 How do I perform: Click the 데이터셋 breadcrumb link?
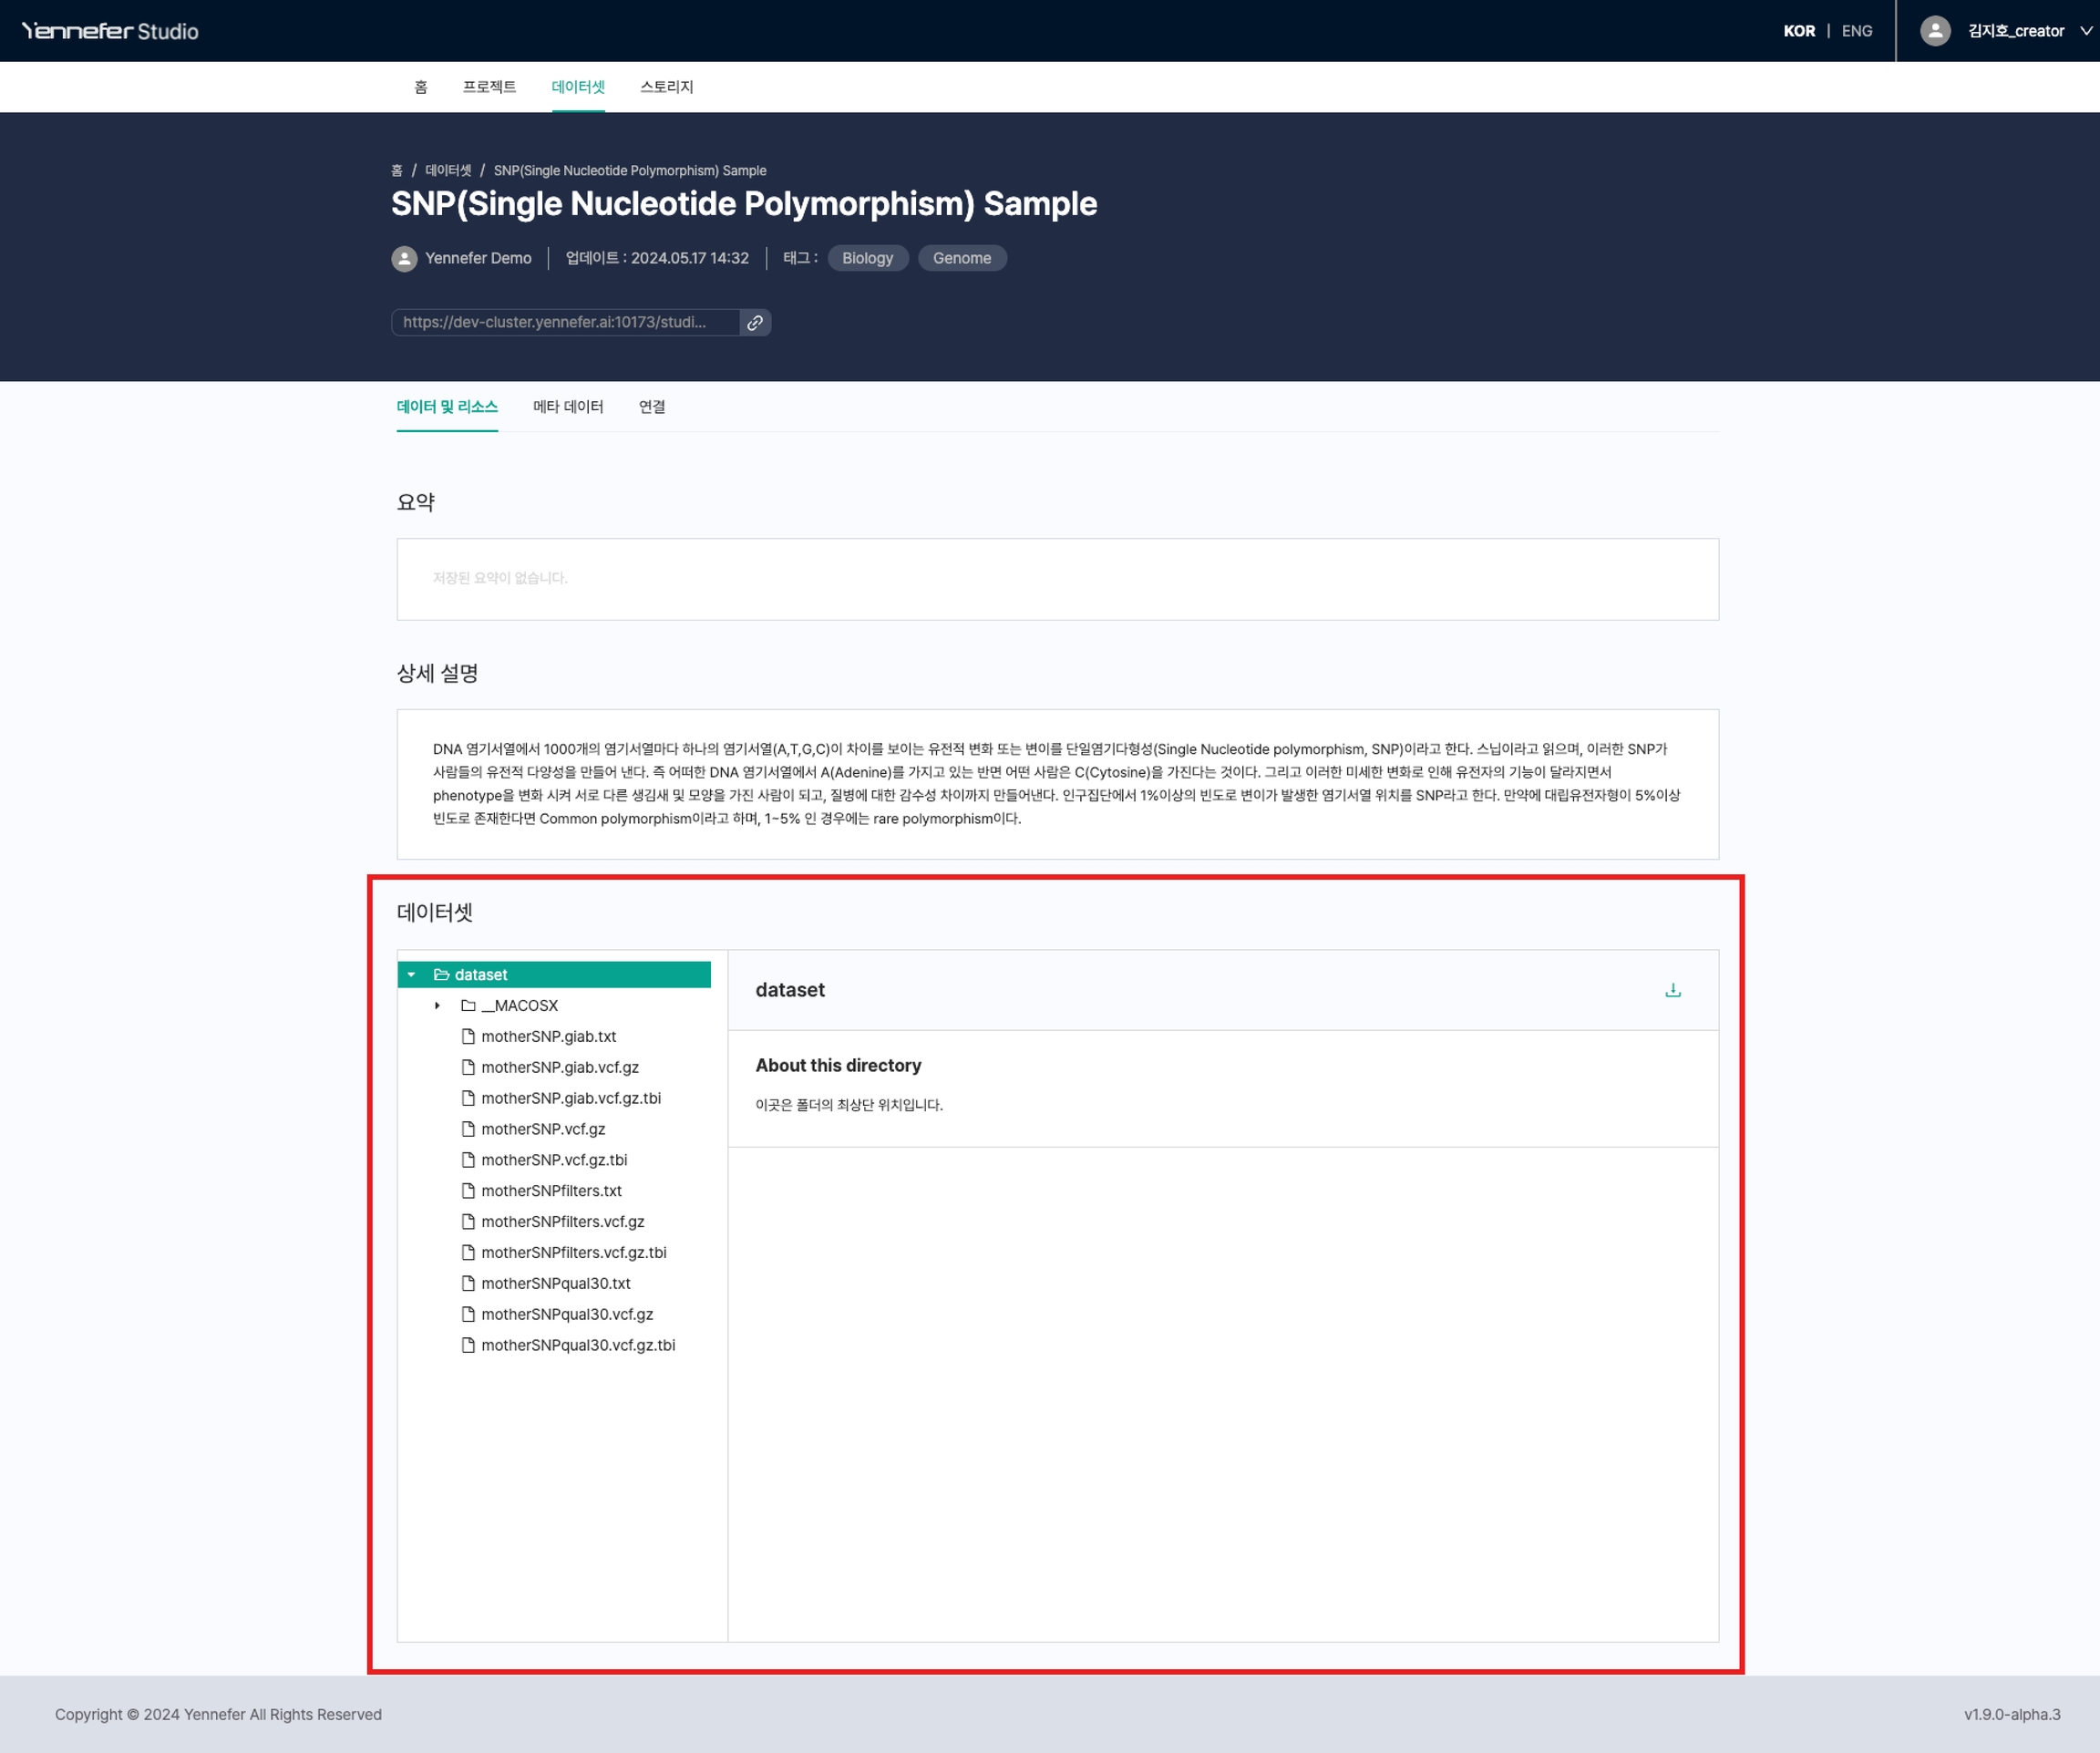[x=448, y=170]
